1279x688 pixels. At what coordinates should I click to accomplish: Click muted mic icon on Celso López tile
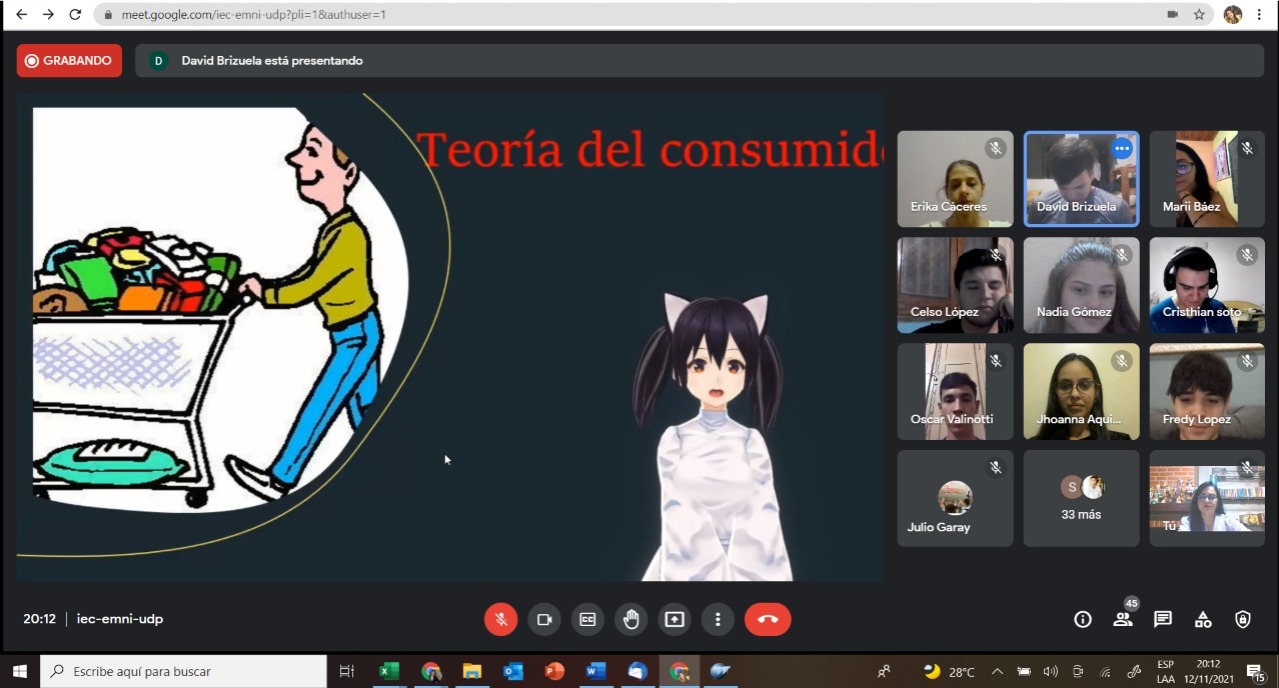(995, 255)
